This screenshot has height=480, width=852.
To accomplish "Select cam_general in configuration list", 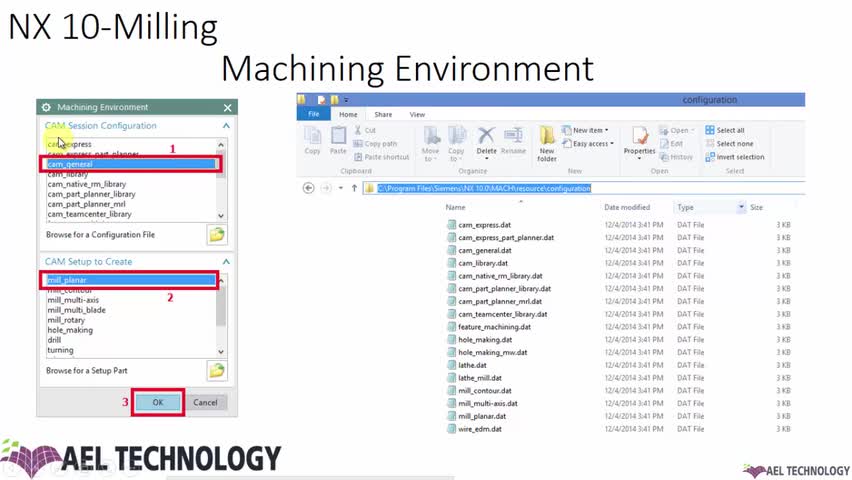I will click(131, 164).
